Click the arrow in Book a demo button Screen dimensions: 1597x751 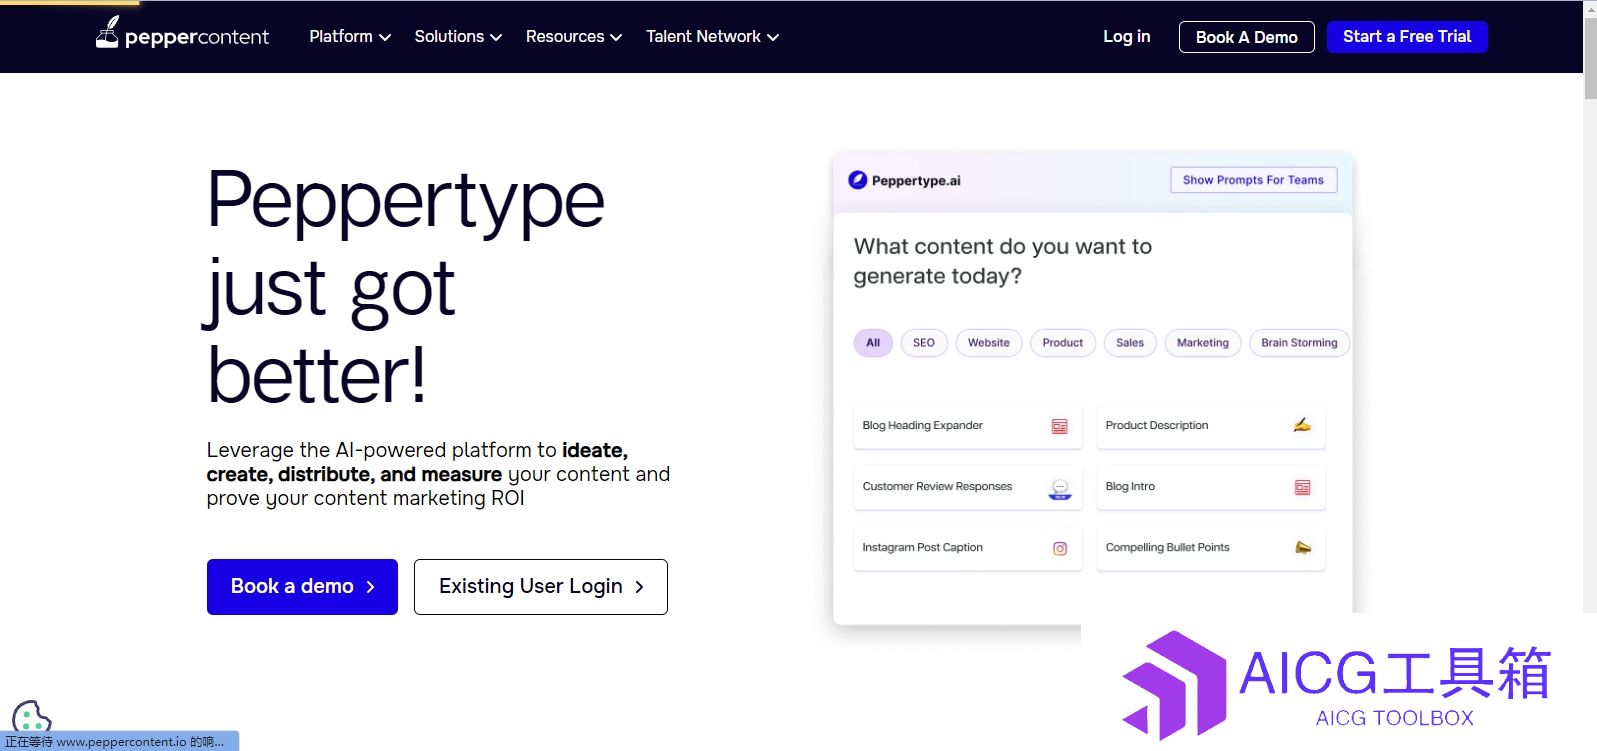370,587
